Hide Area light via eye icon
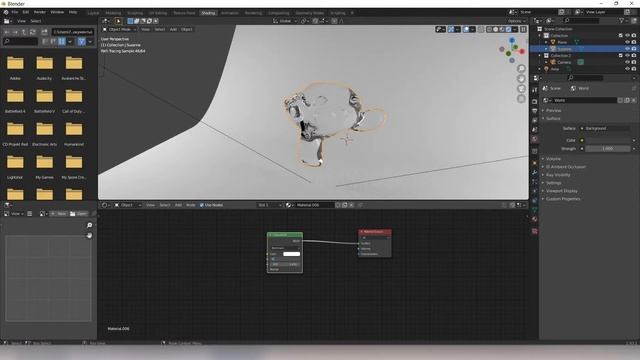640x360 pixels. pos(627,69)
